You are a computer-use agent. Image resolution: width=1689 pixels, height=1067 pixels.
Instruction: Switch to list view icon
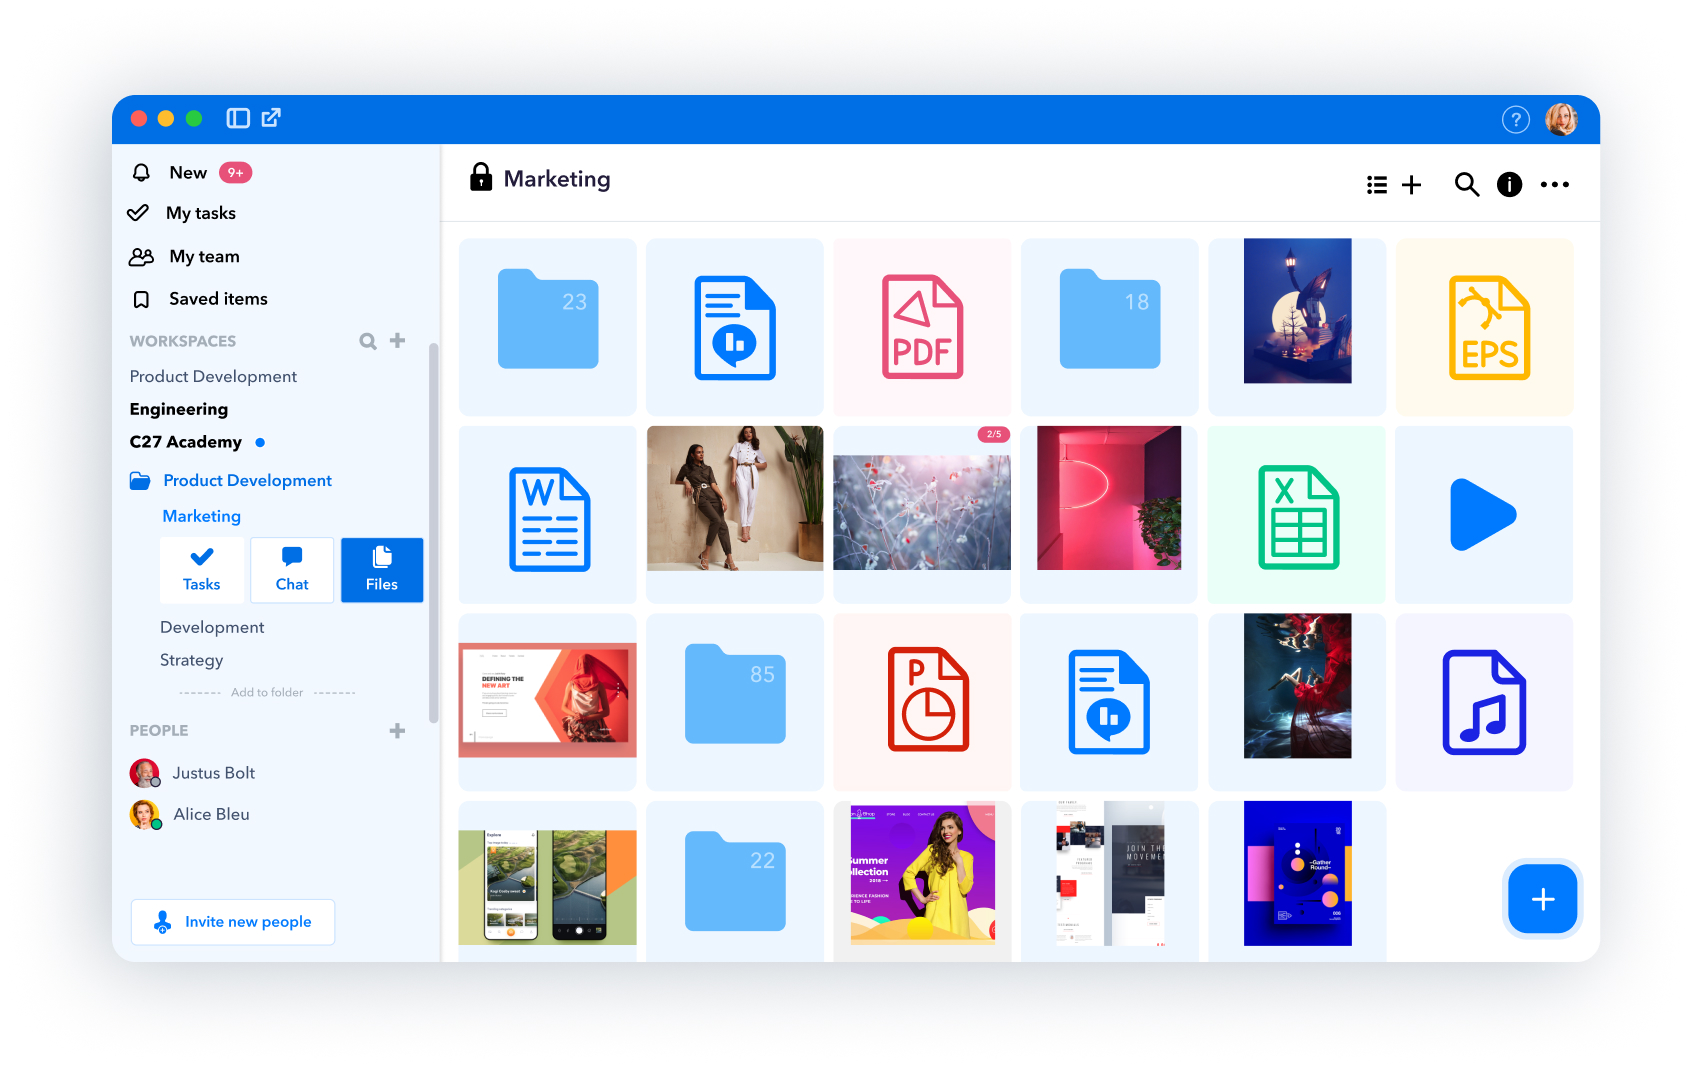point(1377,185)
